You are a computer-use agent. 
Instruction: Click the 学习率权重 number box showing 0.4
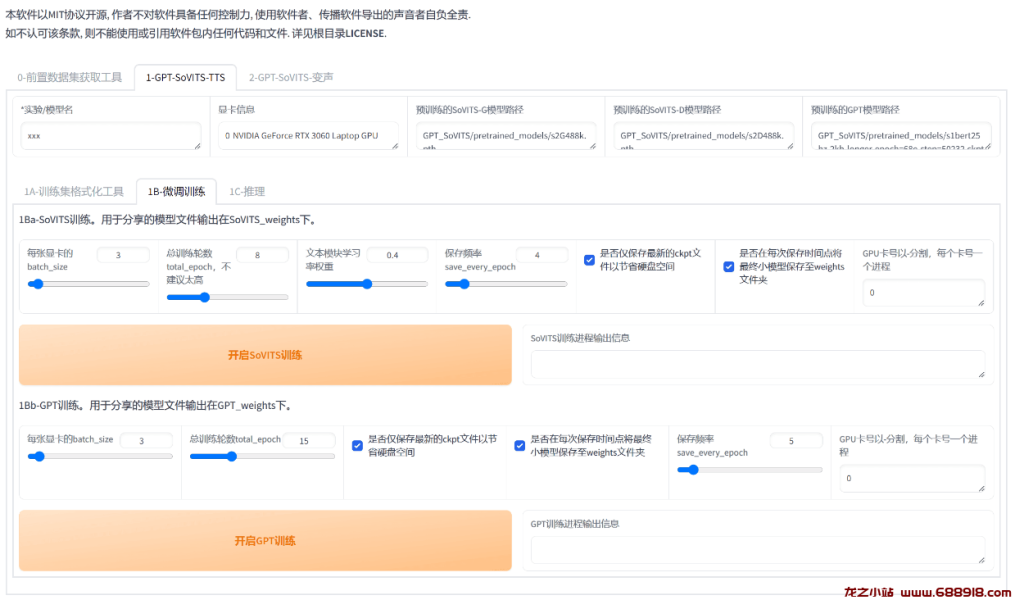click(x=397, y=255)
